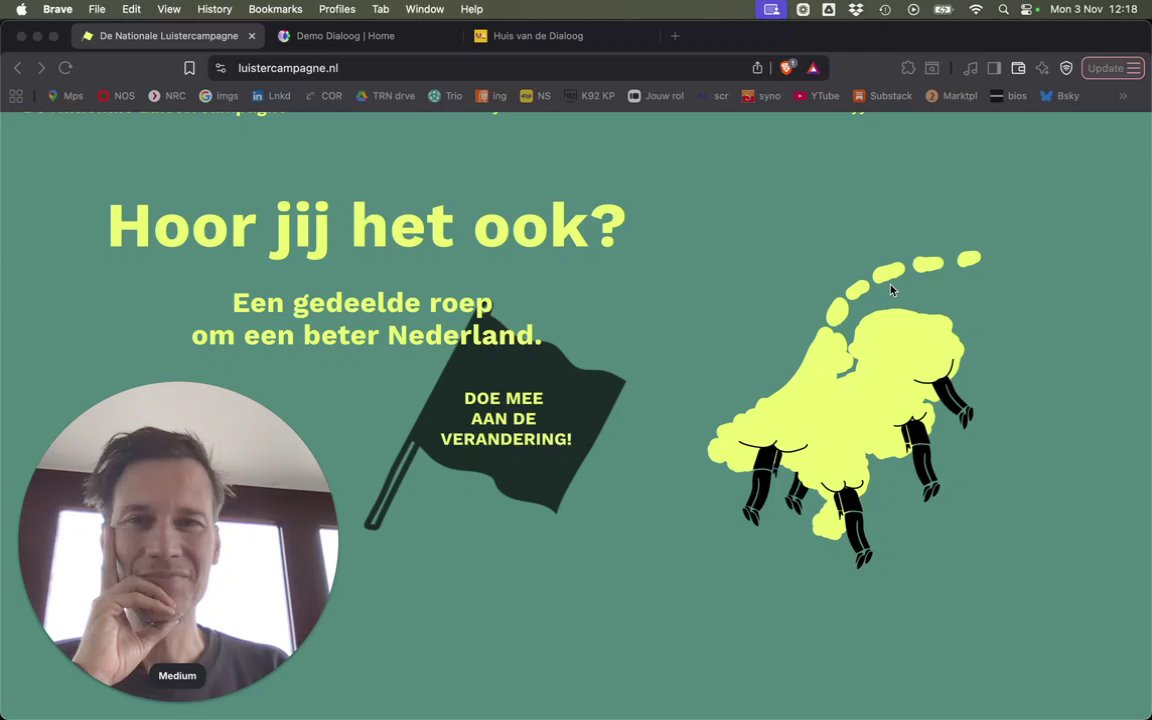
Task: Open Leo AI sparkle icon
Action: (x=1042, y=68)
